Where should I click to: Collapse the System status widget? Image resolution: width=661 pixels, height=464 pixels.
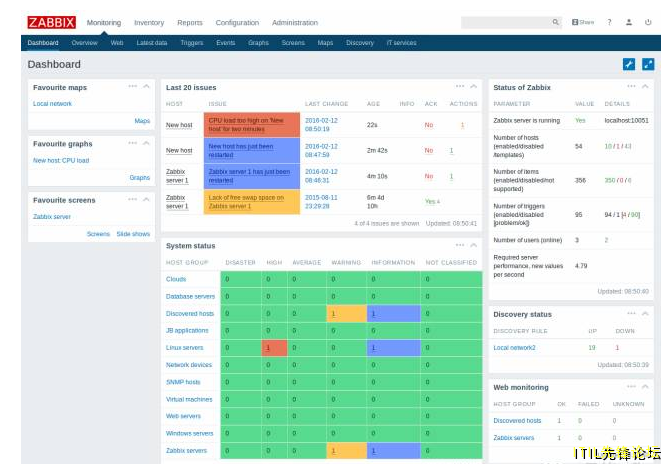[x=474, y=245]
